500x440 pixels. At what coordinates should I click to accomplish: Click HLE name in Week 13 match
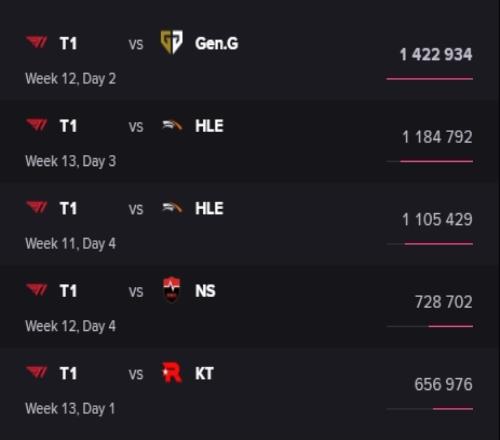209,126
